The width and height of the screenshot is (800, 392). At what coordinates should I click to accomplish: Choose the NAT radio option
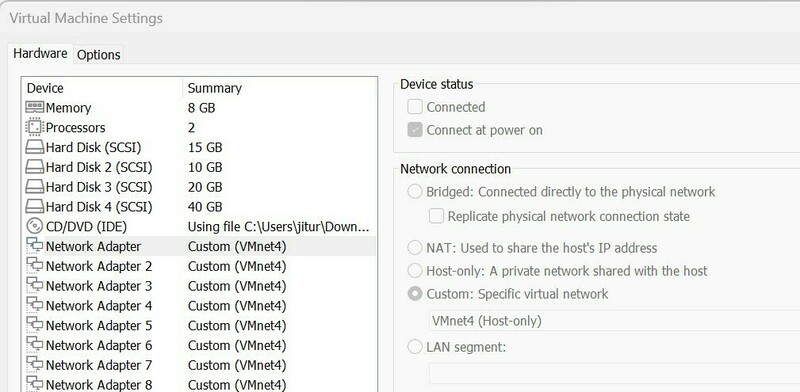tap(415, 248)
